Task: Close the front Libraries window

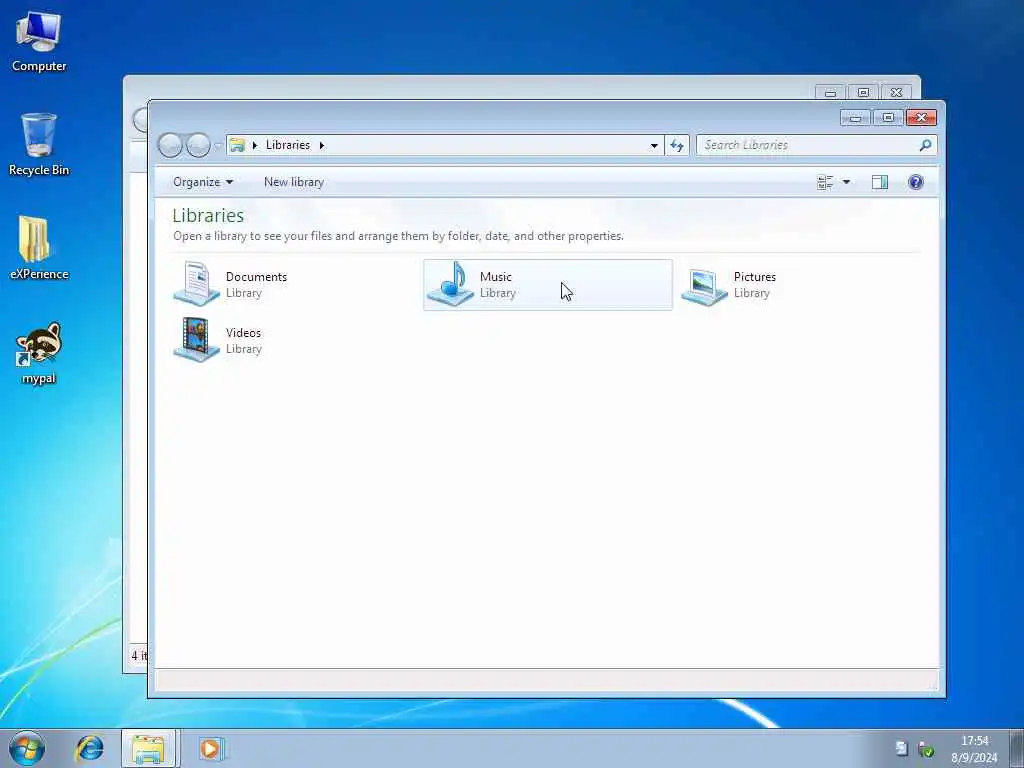Action: (921, 118)
